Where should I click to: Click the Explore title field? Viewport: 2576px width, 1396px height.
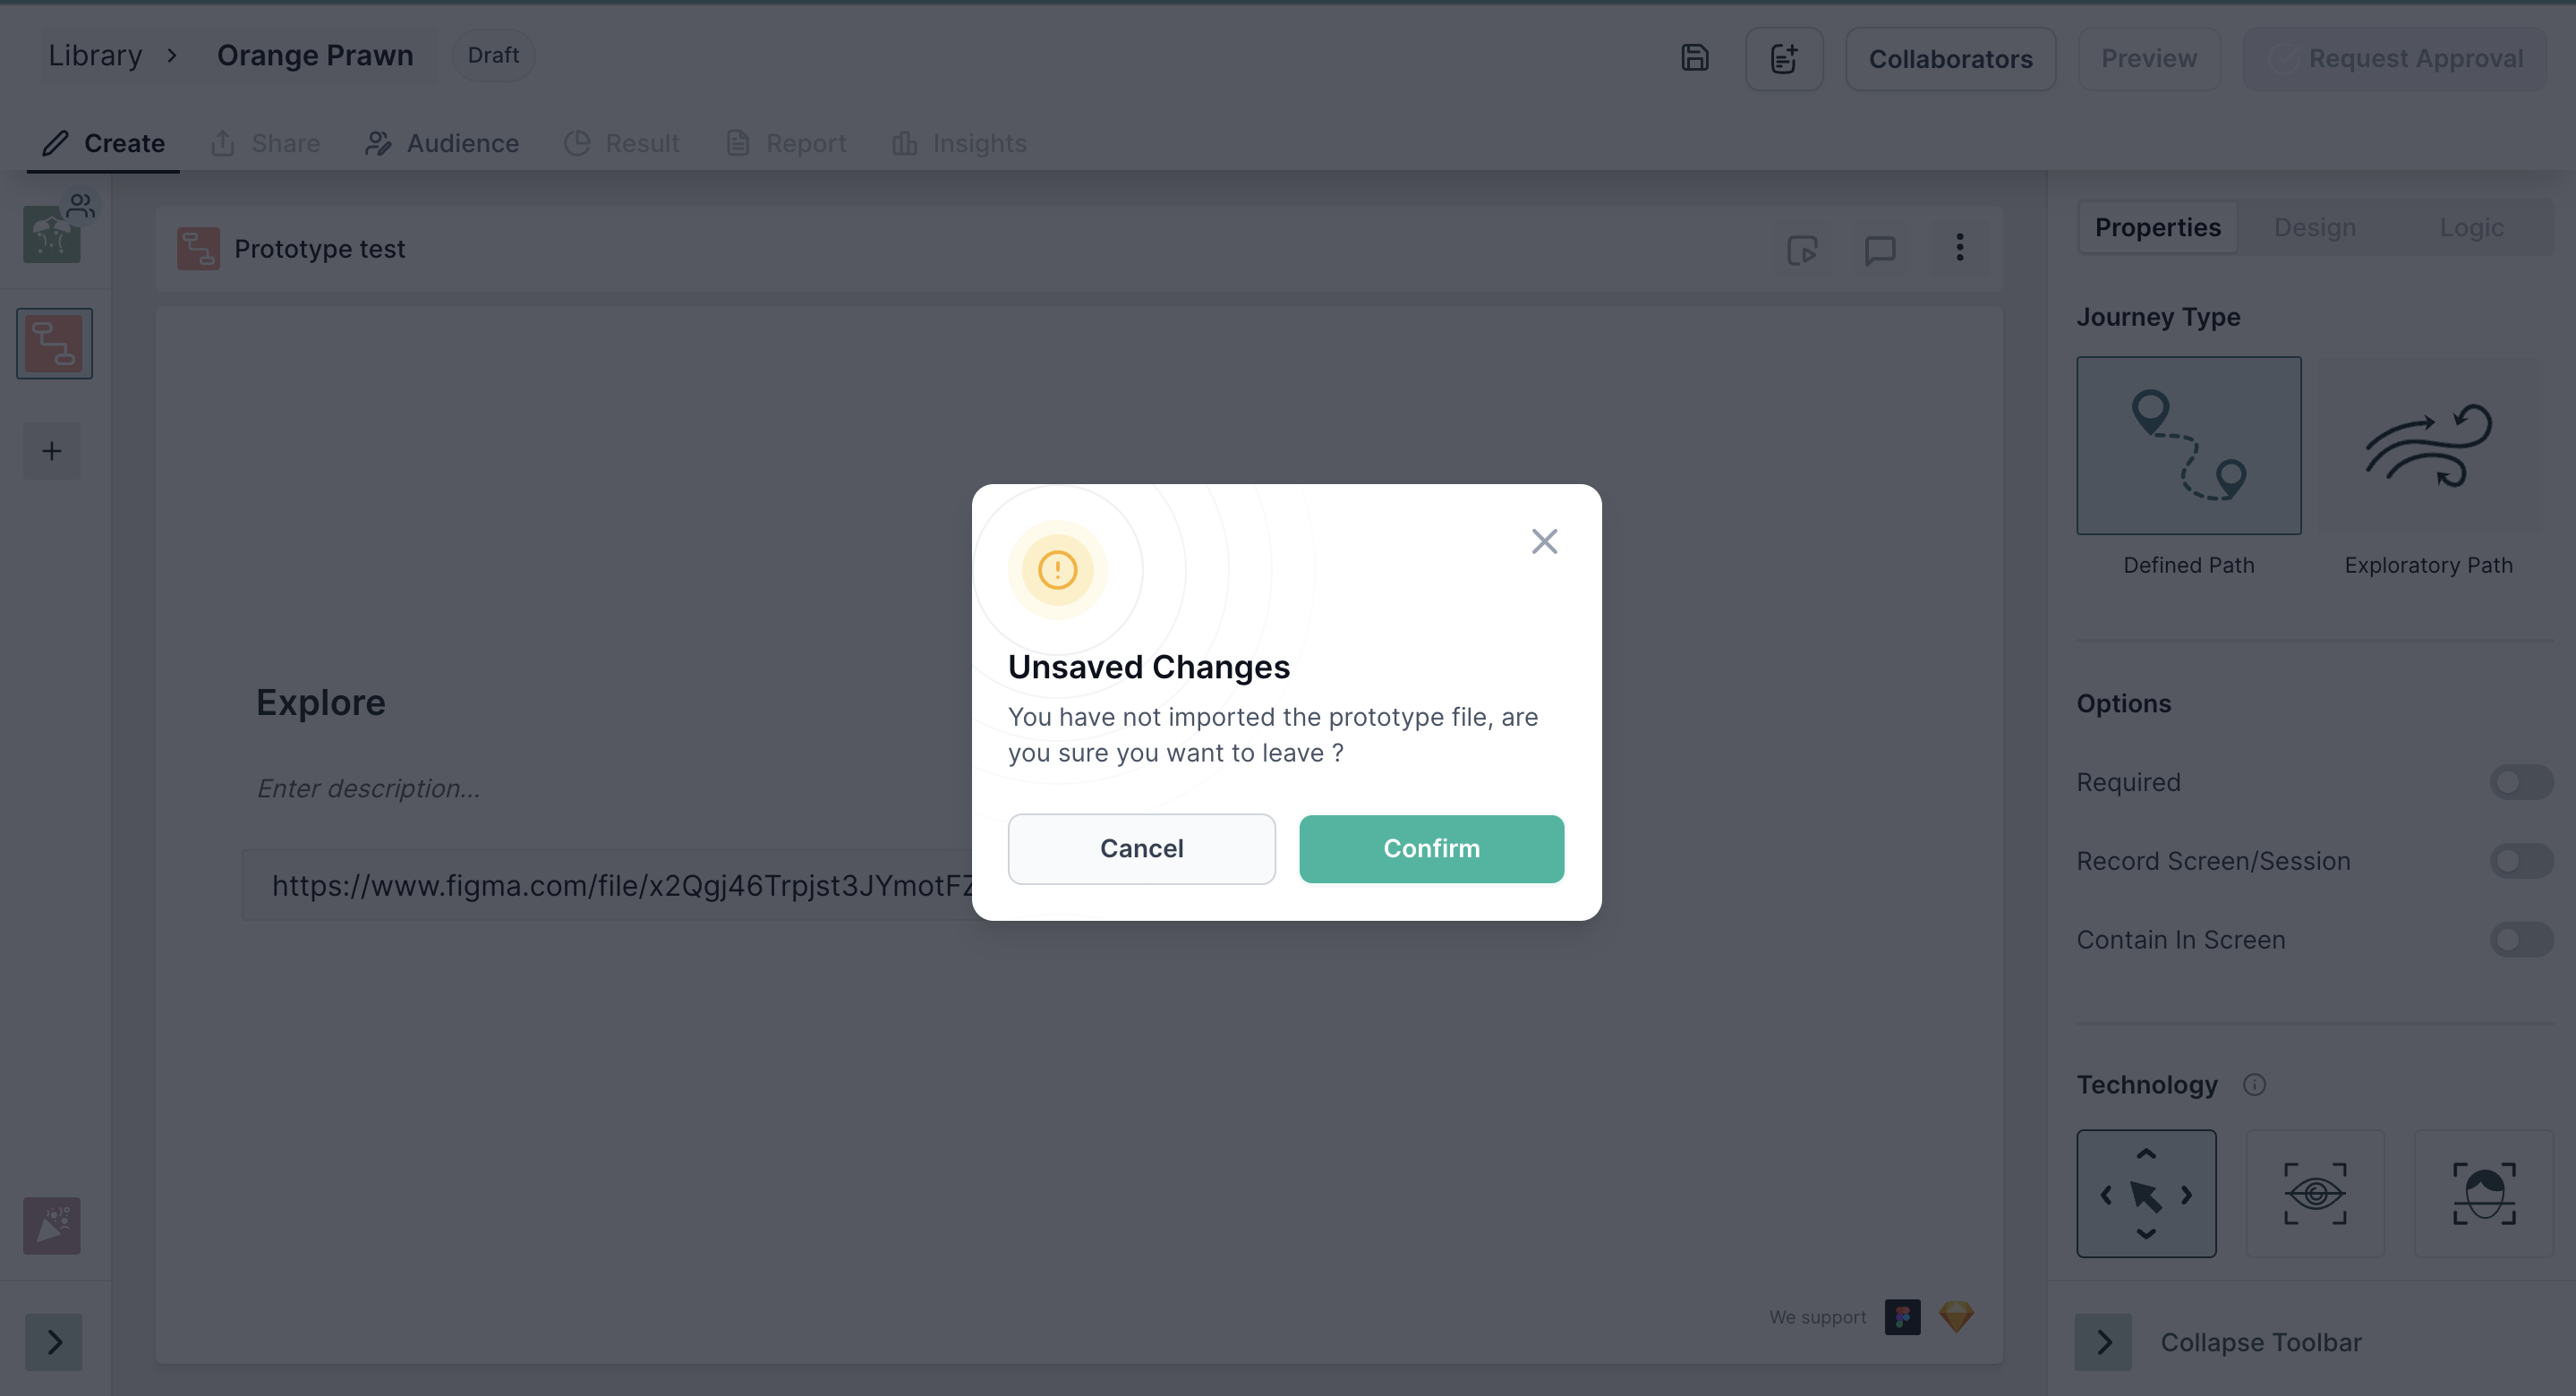tap(320, 702)
